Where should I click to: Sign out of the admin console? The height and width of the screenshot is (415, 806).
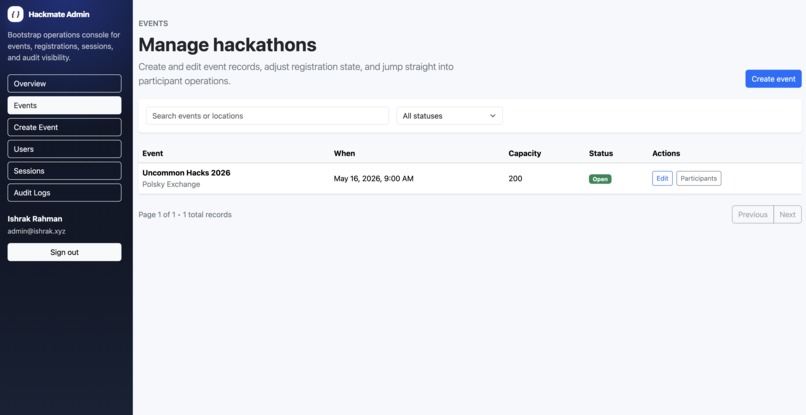coord(64,252)
